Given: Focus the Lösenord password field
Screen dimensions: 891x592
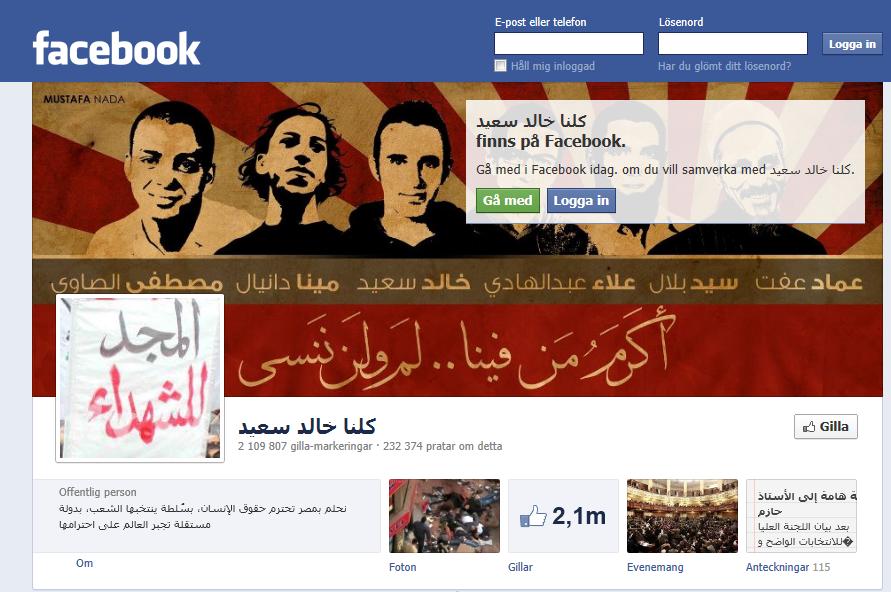Looking at the screenshot, I should pyautogui.click(x=732, y=44).
